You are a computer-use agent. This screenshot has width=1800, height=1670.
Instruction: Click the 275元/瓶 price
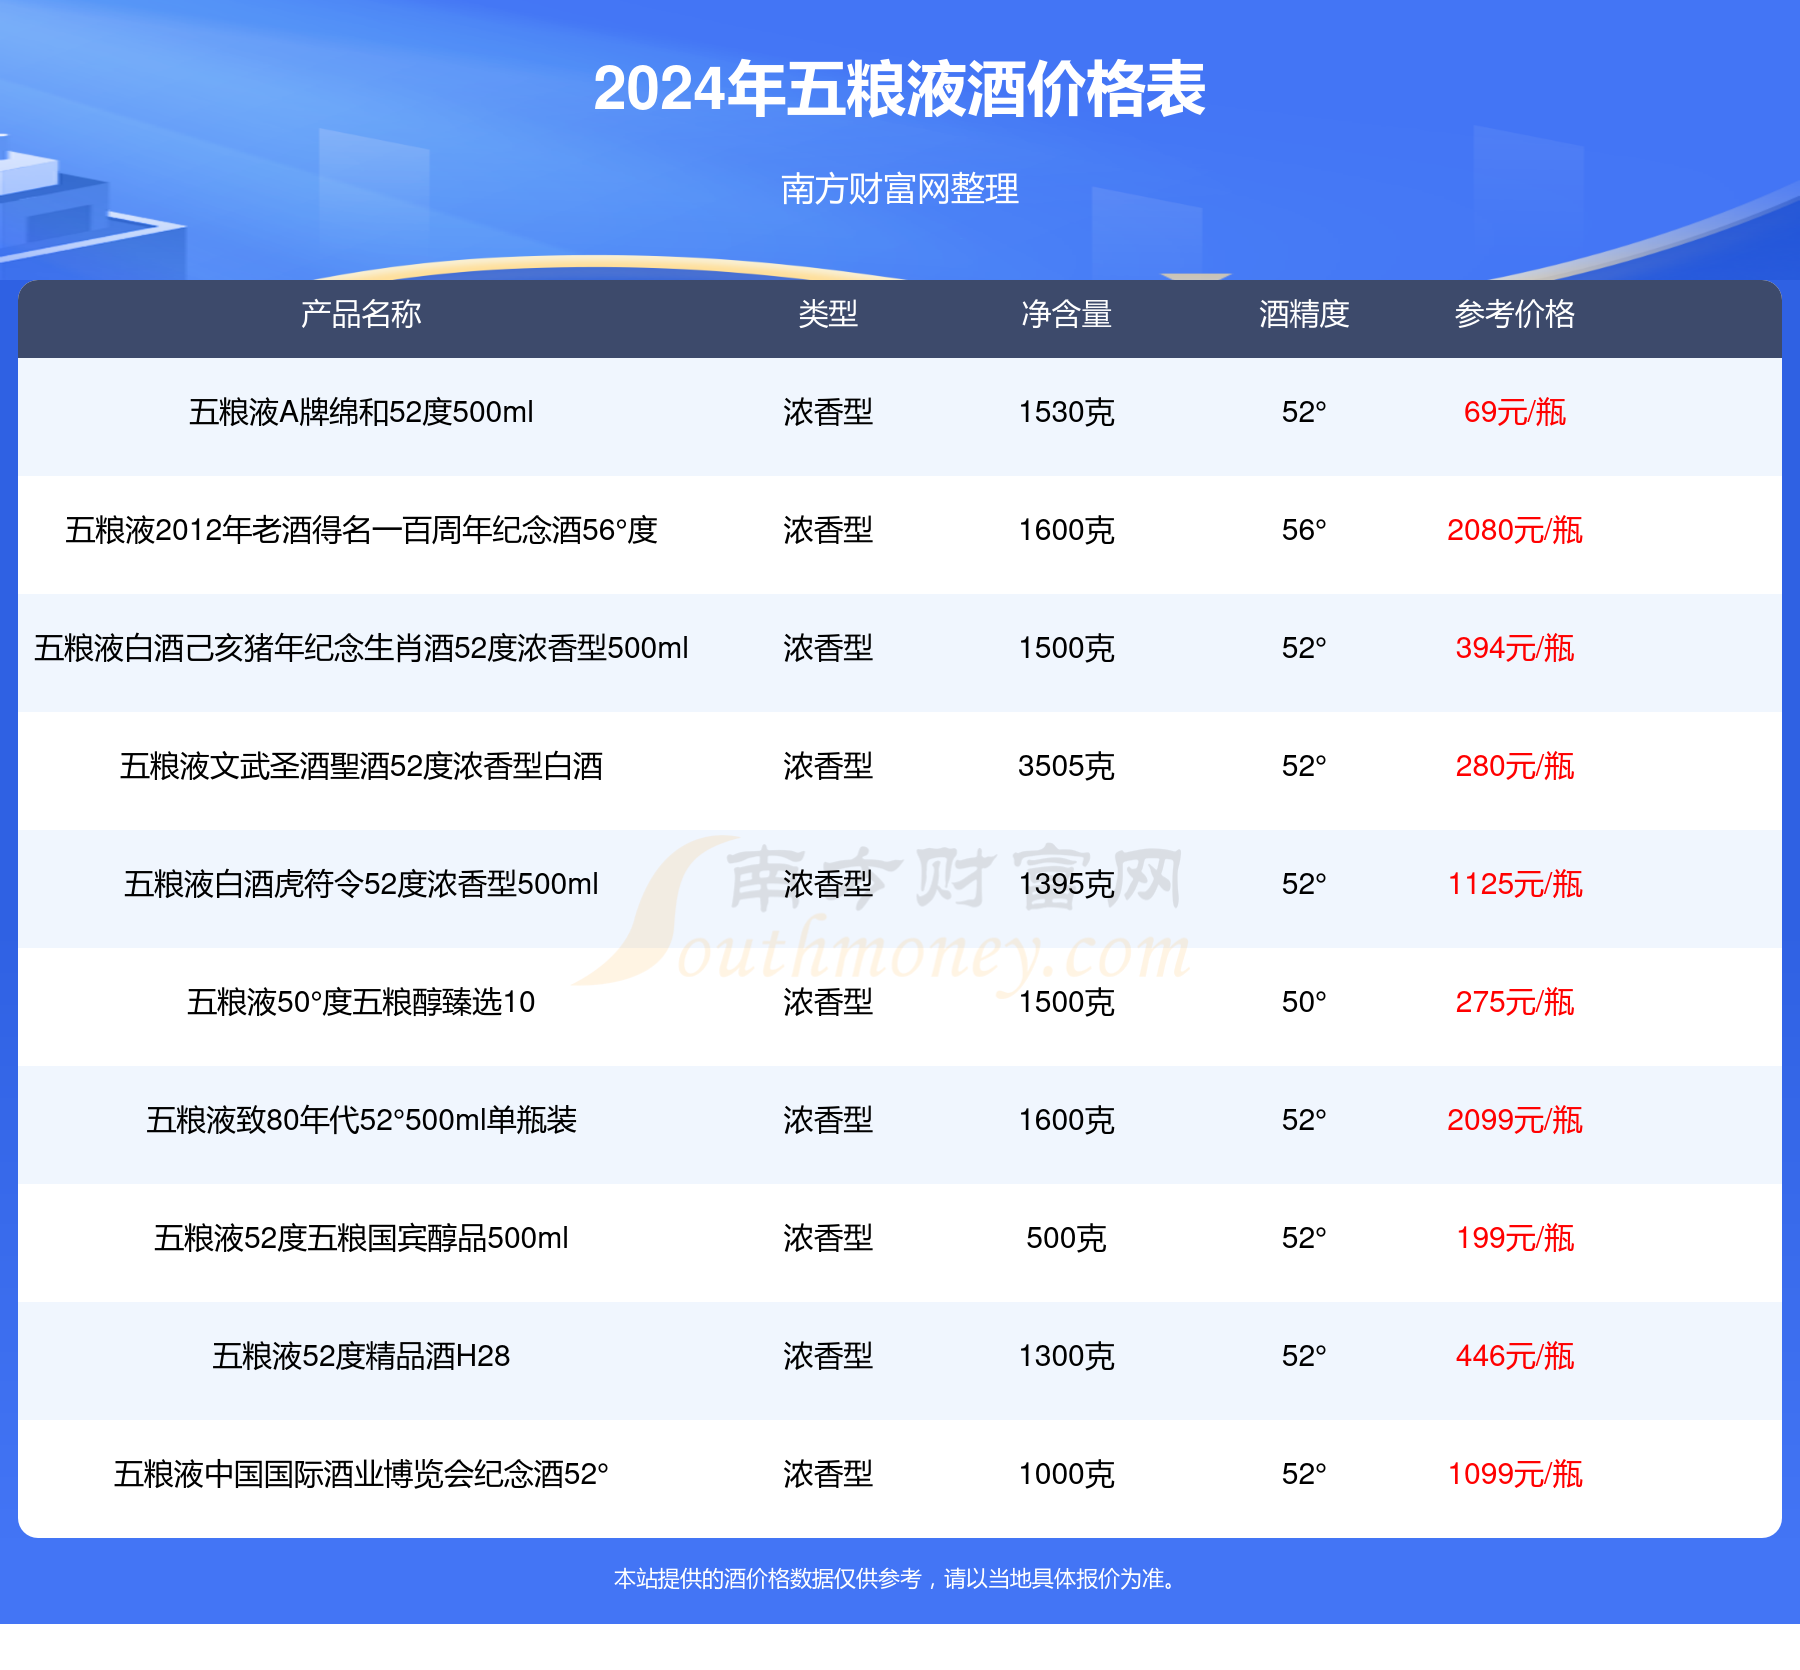(x=1515, y=1002)
